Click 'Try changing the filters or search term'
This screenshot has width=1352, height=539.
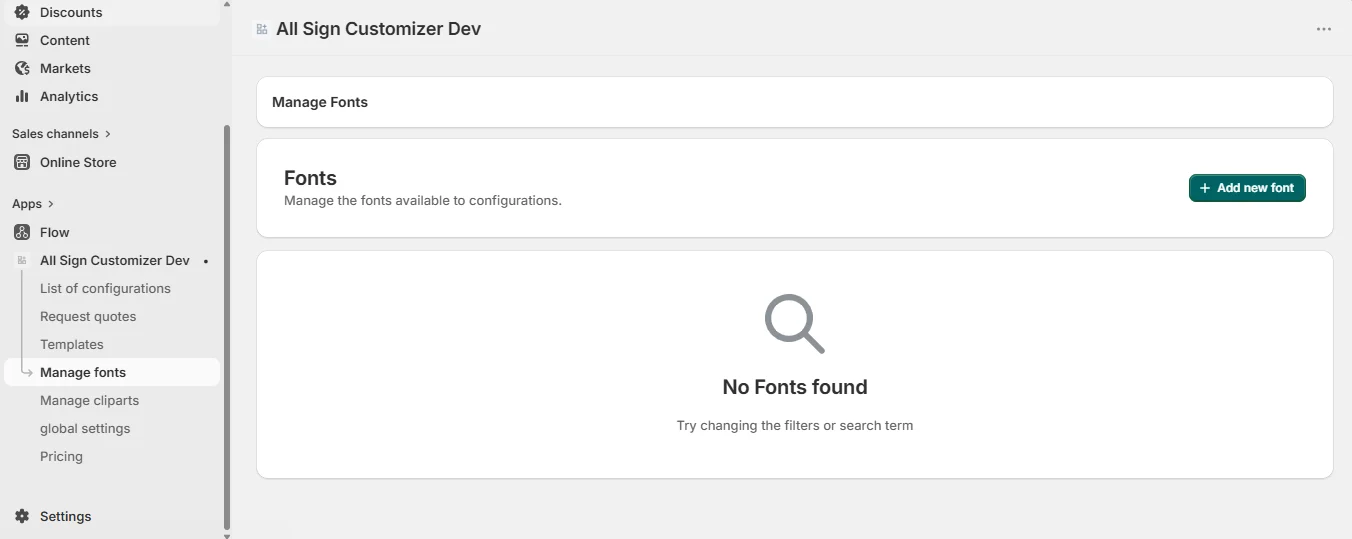tap(795, 425)
